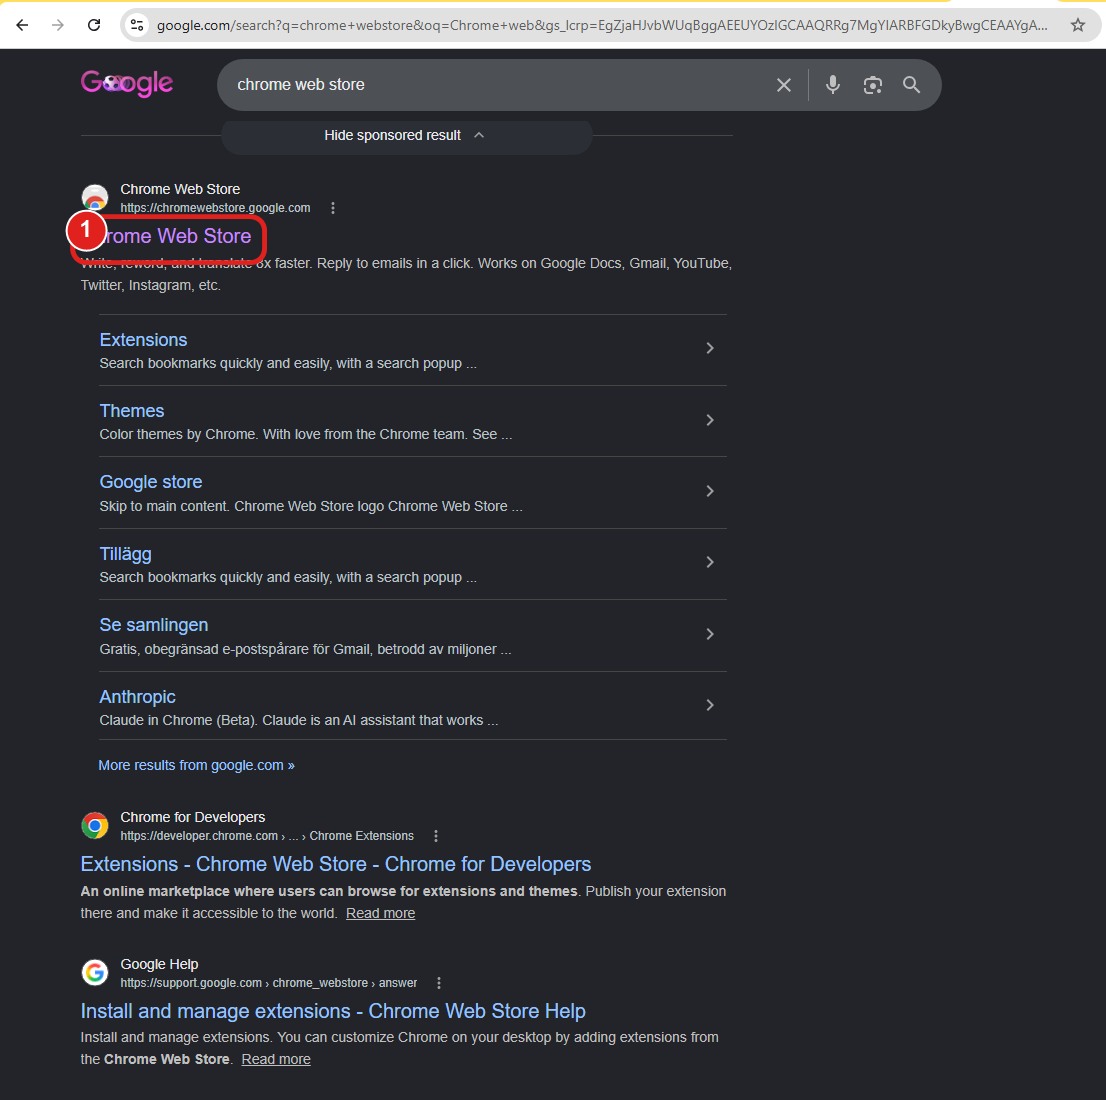Open Install and manage extensions help result
1106x1100 pixels.
333,1011
